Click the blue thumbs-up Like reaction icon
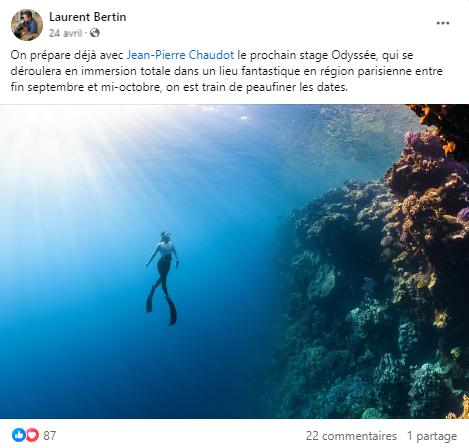The width and height of the screenshot is (469, 448). tap(18, 435)
